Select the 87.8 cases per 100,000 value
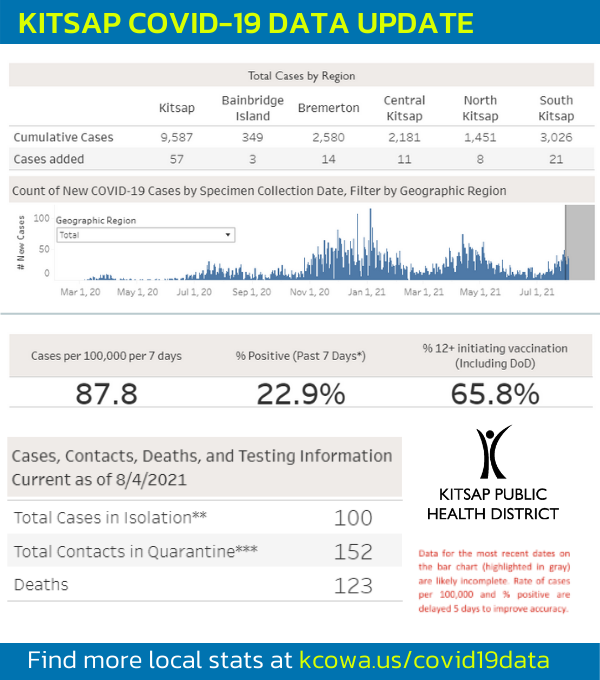Screen dimensions: 600x680 pyautogui.click(x=107, y=394)
